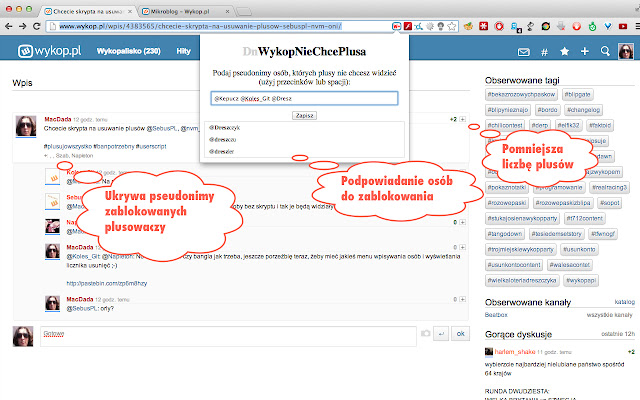Screen dimensions: 640x400
Task: Click Zapisz button in popup
Action: (x=304, y=116)
